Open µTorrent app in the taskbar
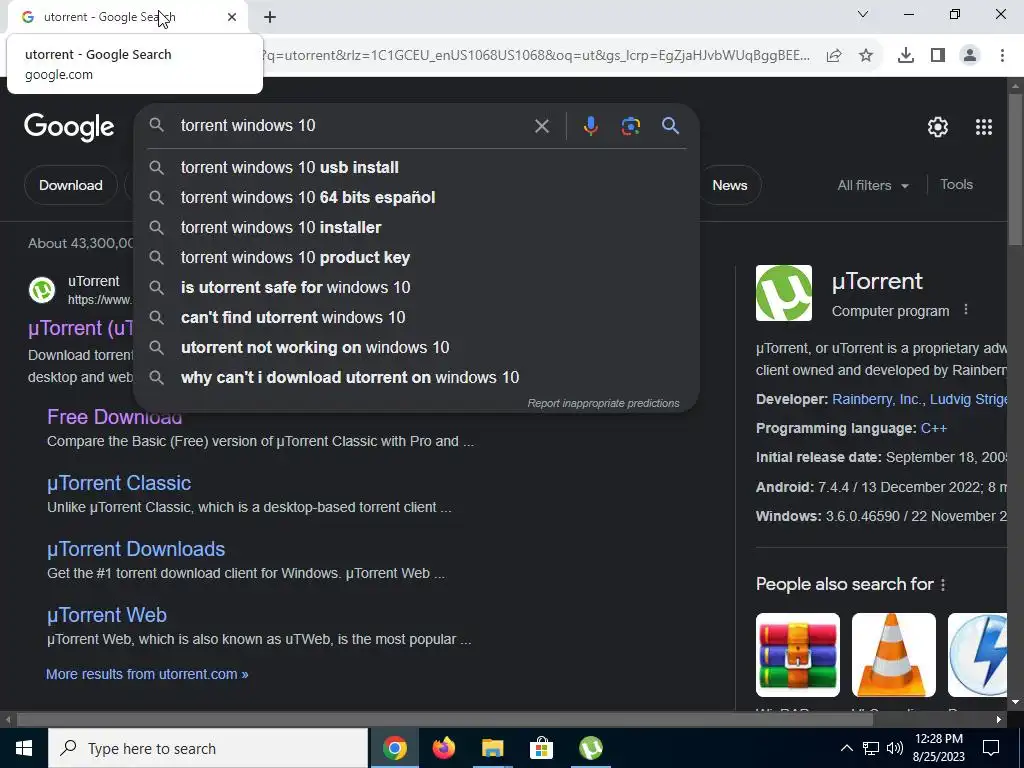 tap(590, 748)
